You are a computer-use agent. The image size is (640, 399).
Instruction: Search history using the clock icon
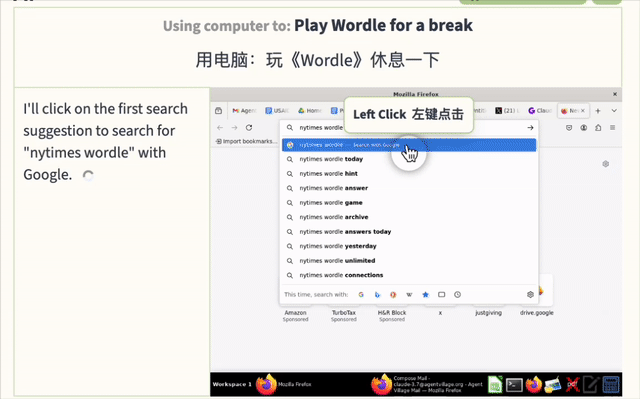point(458,295)
